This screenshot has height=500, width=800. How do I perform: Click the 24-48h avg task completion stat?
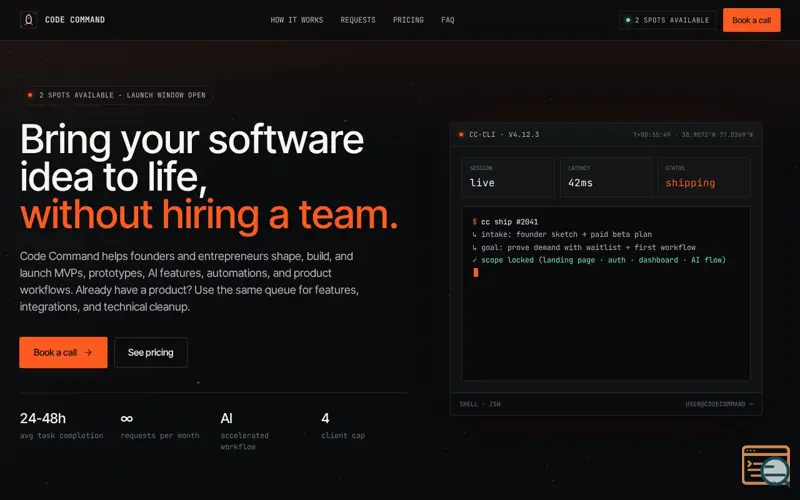pyautogui.click(x=61, y=426)
